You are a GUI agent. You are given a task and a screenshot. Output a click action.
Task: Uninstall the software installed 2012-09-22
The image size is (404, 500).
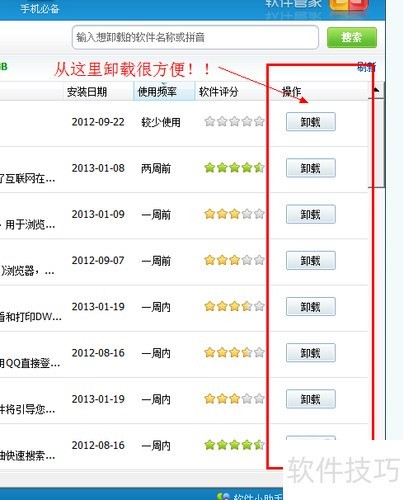[311, 122]
